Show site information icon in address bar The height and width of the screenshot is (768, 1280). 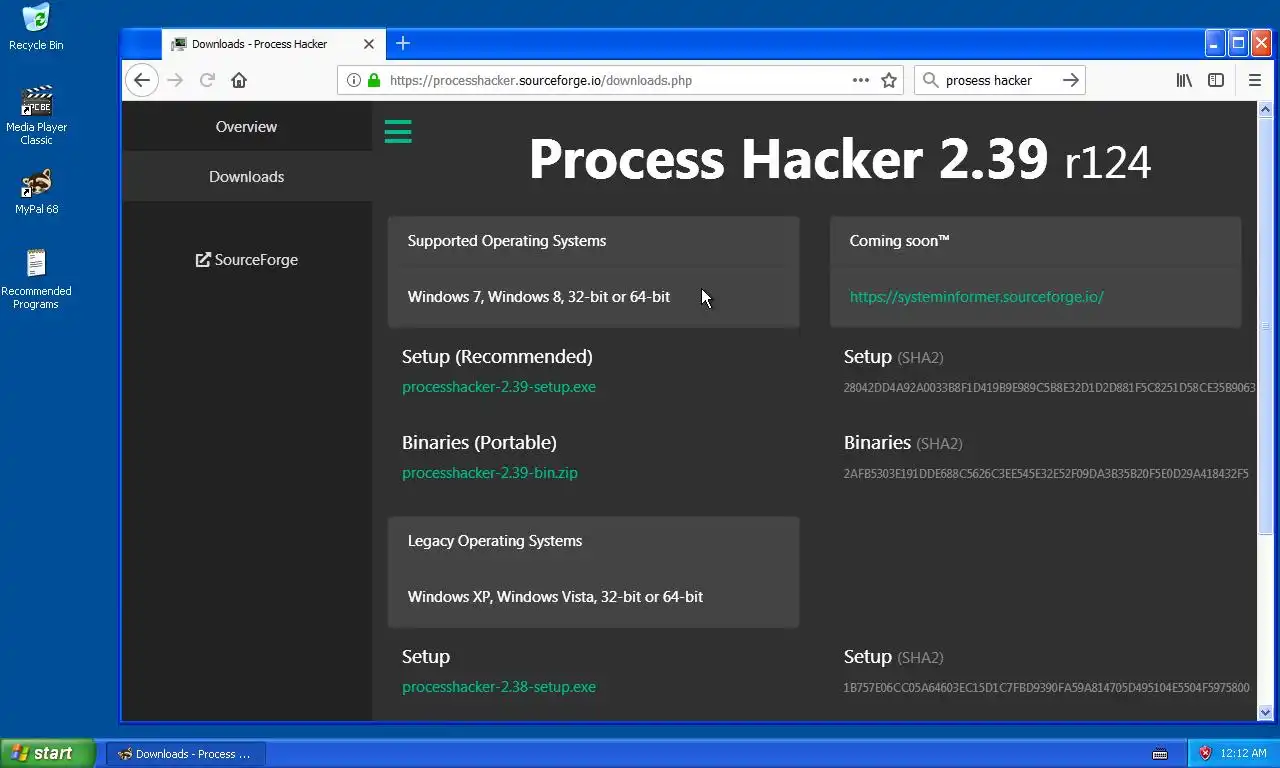(353, 80)
